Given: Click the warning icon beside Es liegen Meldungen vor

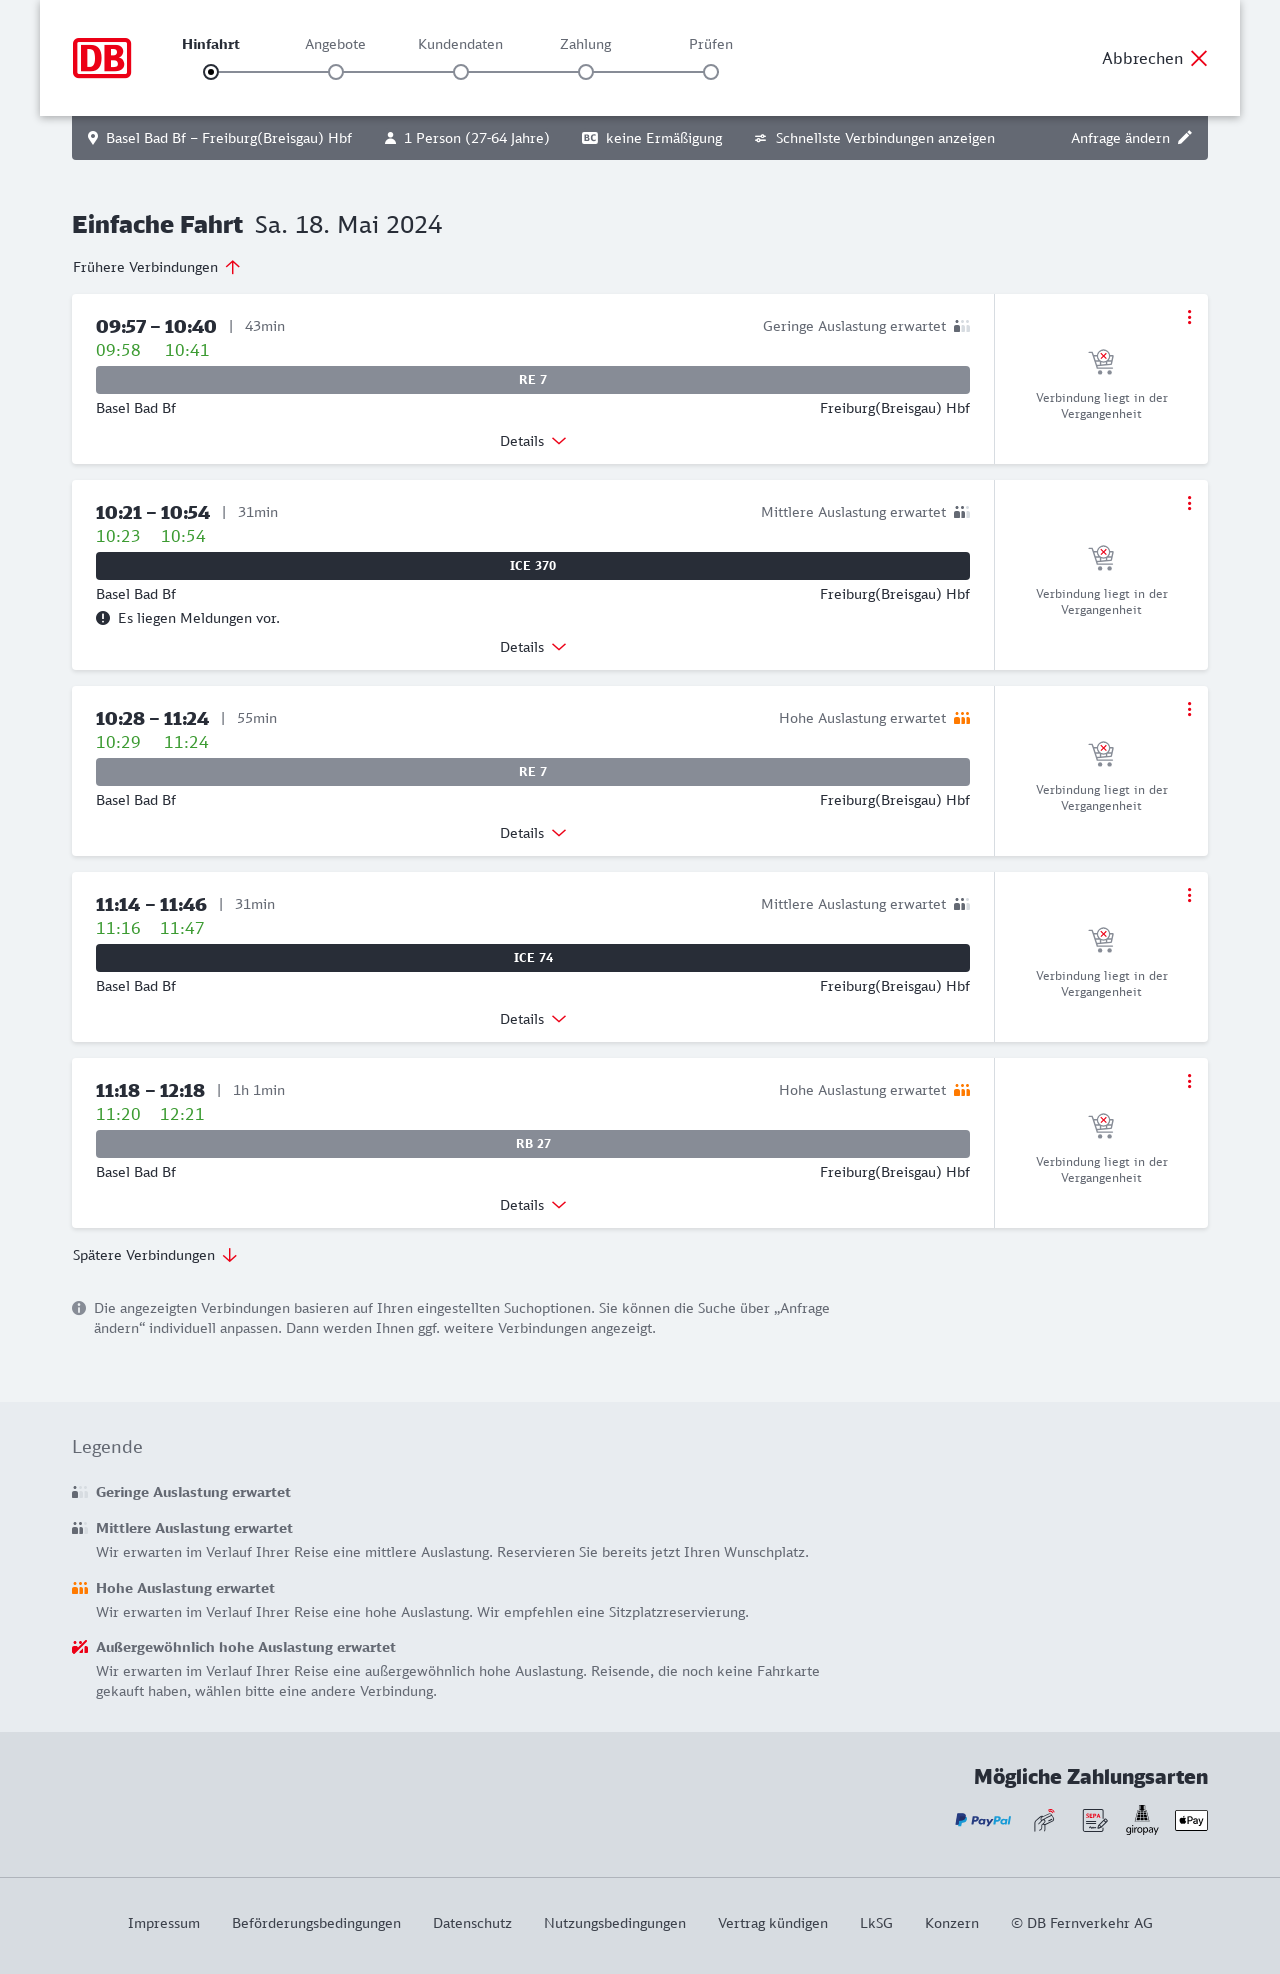Looking at the screenshot, I should [x=103, y=618].
